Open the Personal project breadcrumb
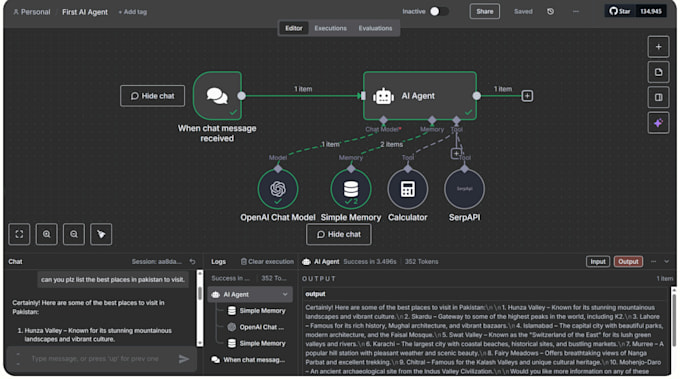Viewport: 680px width, 379px height. point(32,12)
